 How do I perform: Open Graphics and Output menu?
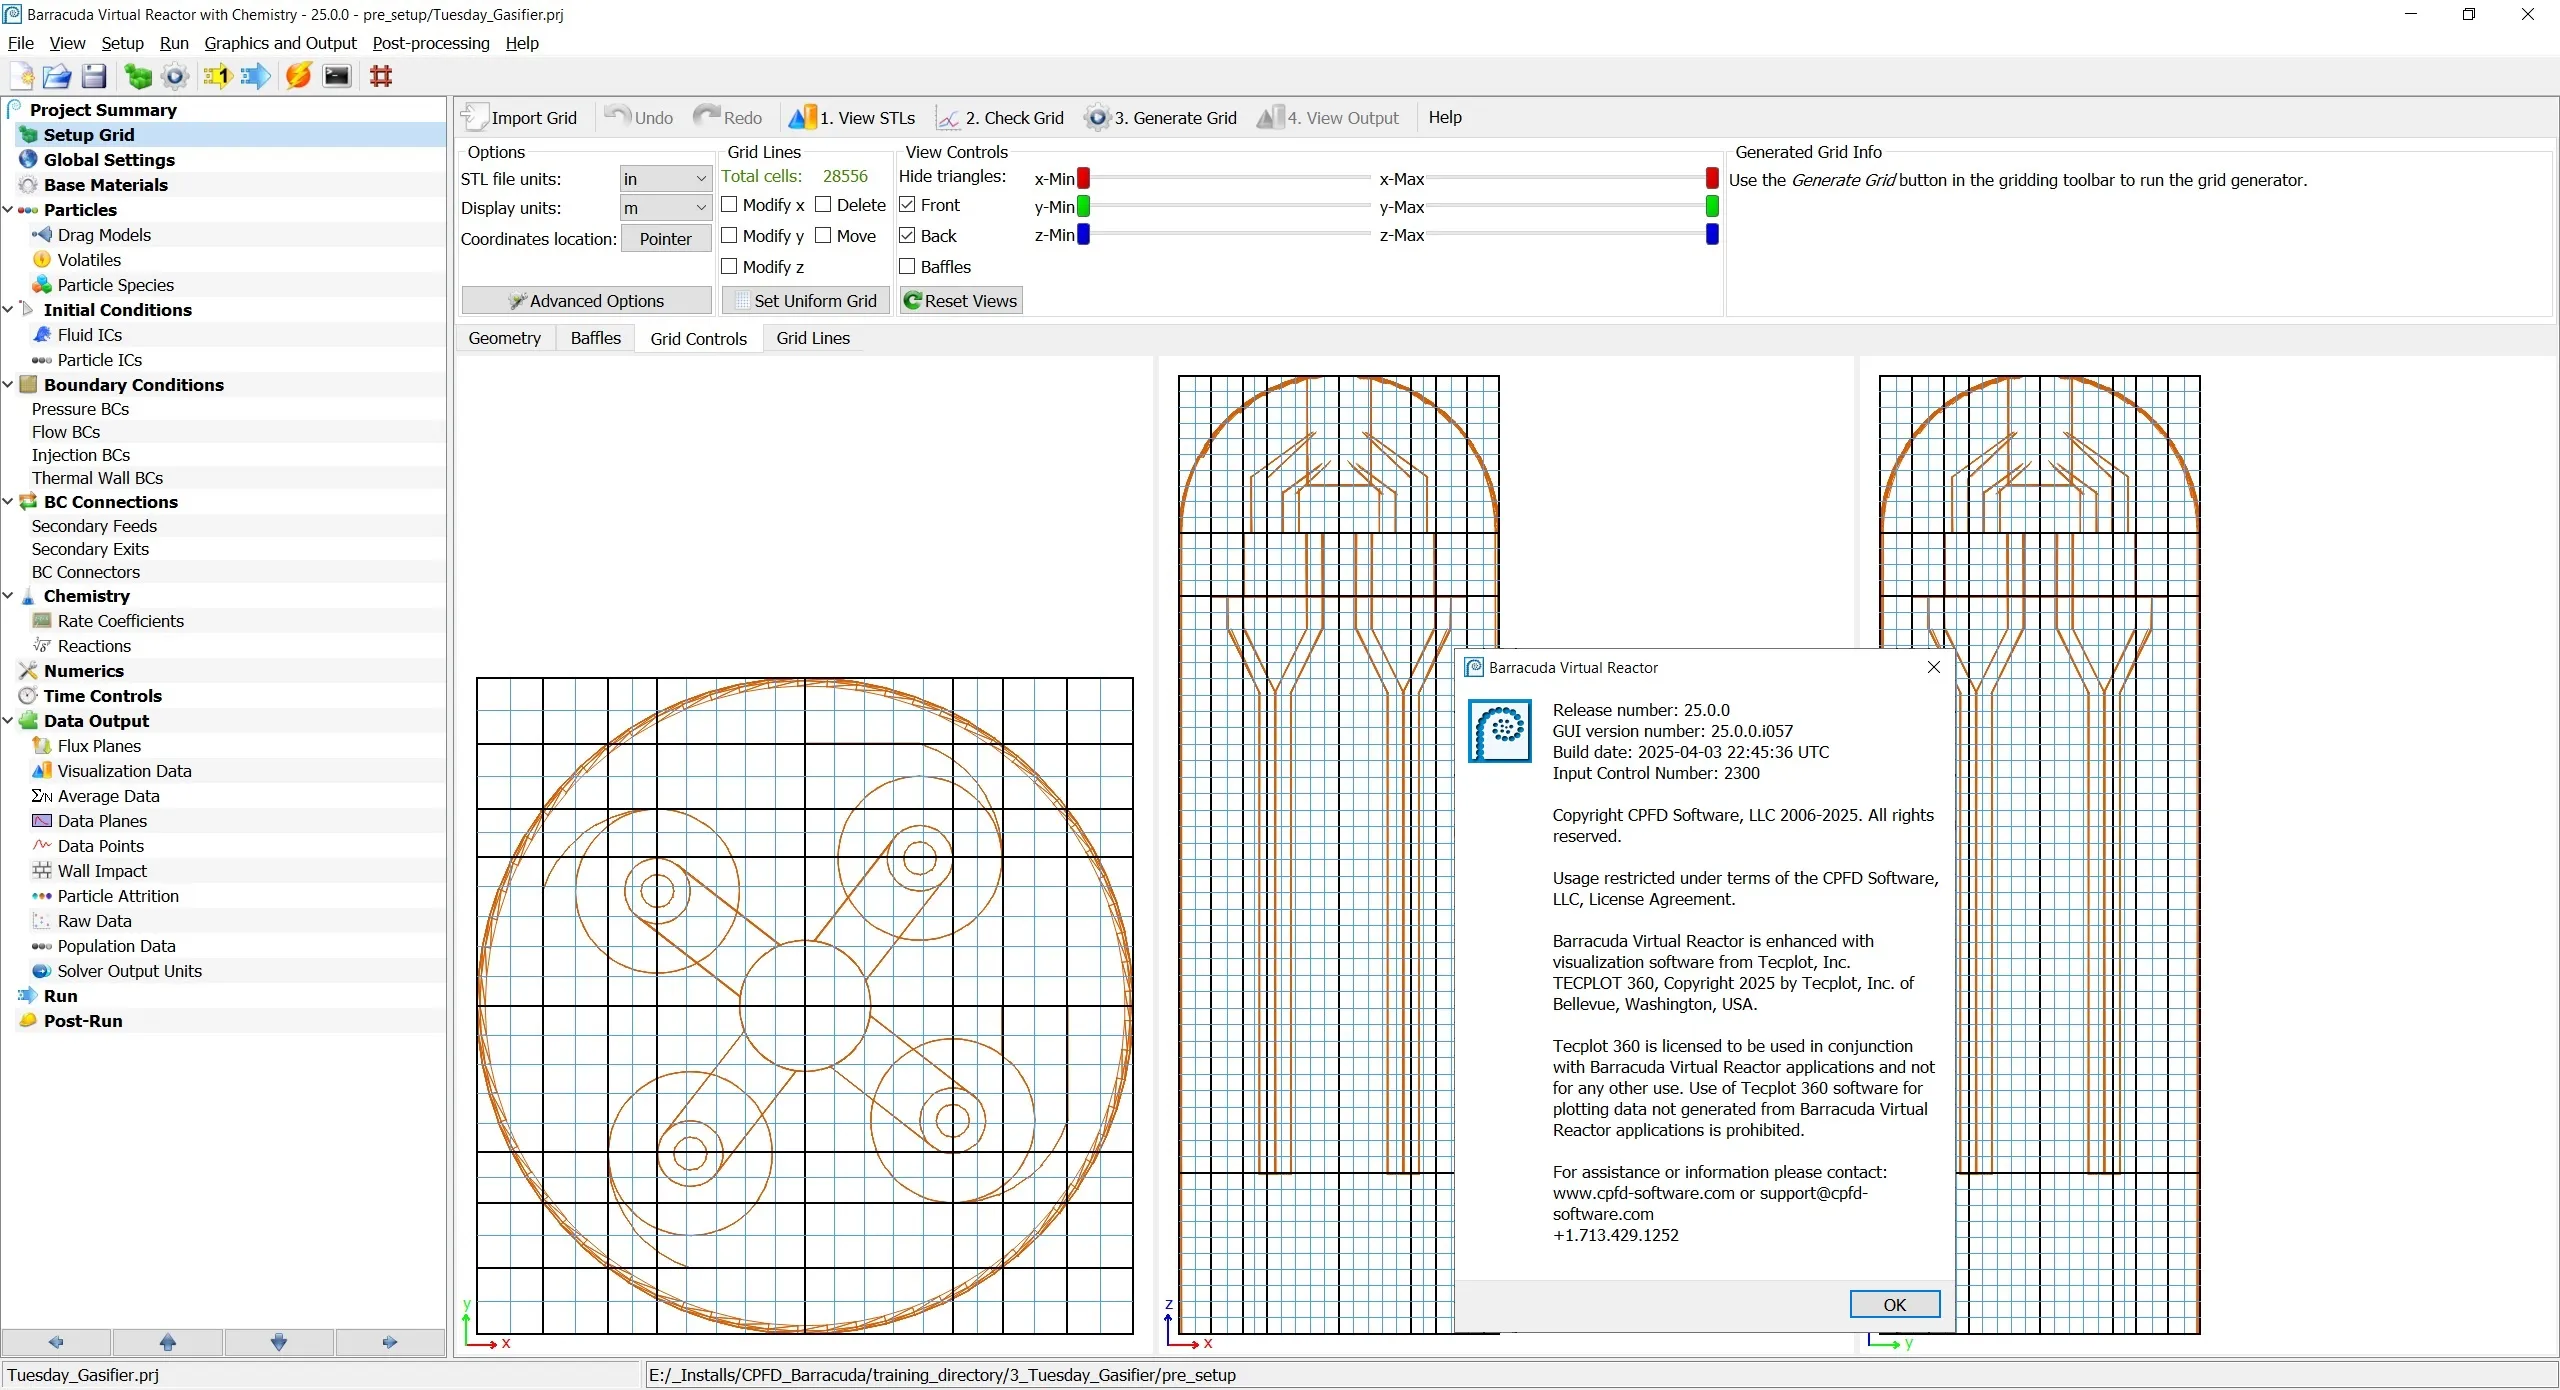click(280, 43)
